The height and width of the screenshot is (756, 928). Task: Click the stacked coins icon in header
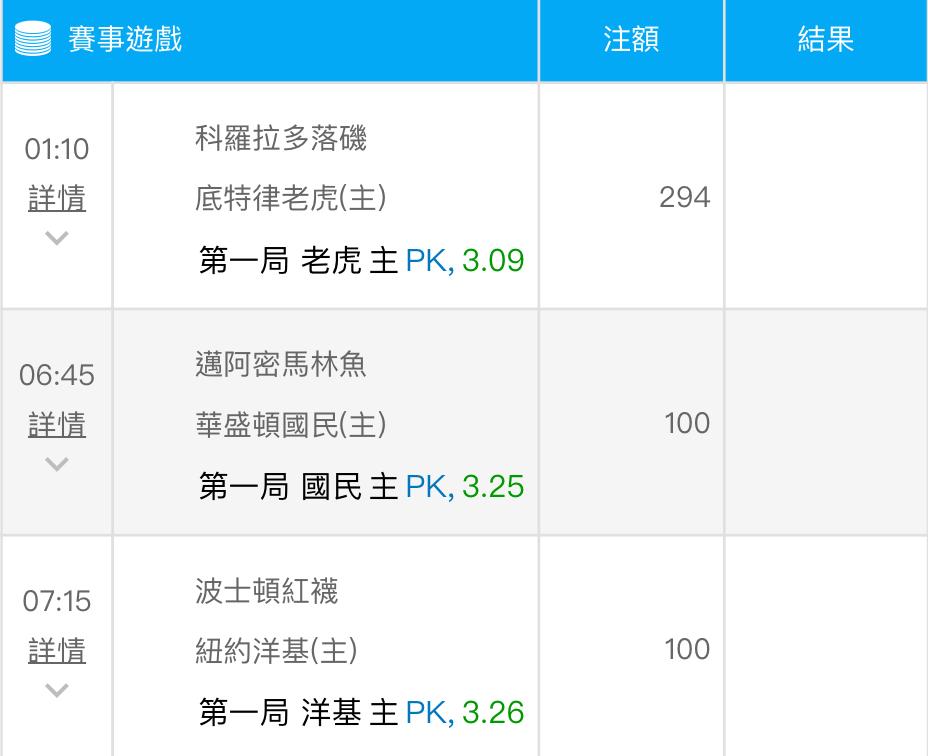(x=33, y=41)
